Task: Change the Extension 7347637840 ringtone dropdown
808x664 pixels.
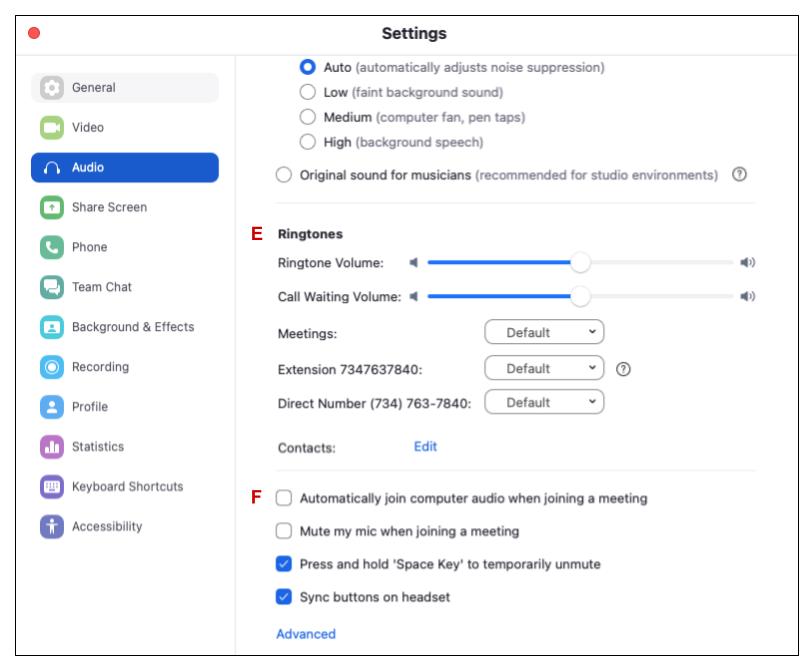Action: click(545, 368)
